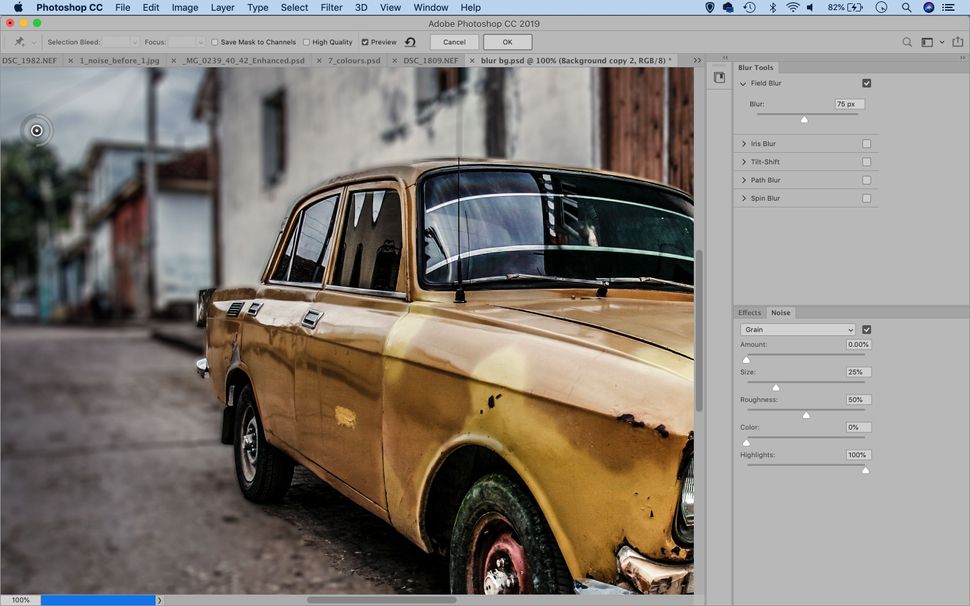Click OK to apply the blur
This screenshot has width=970, height=606.
point(507,42)
